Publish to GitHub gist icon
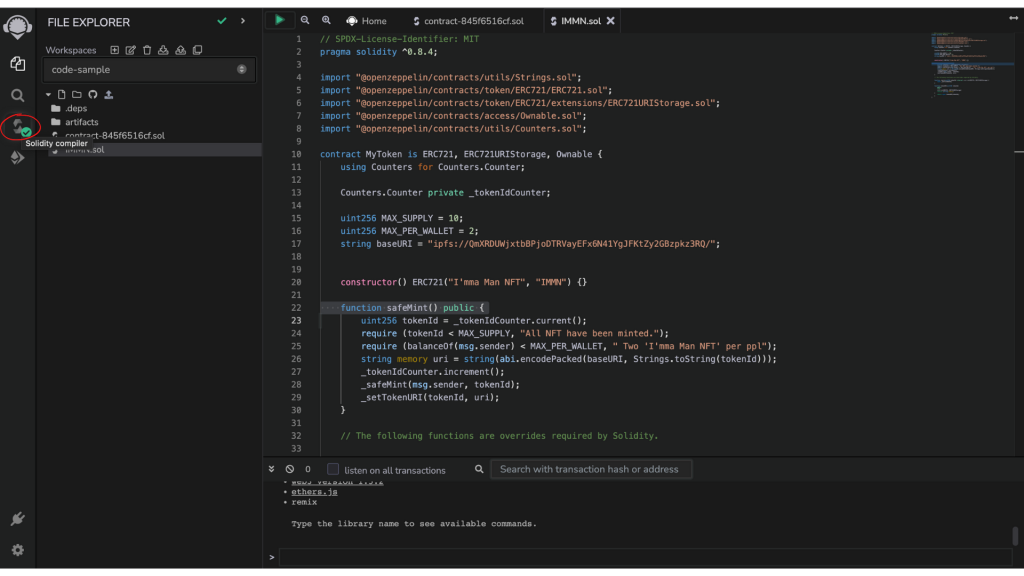The image size is (1024, 576). pos(93,95)
